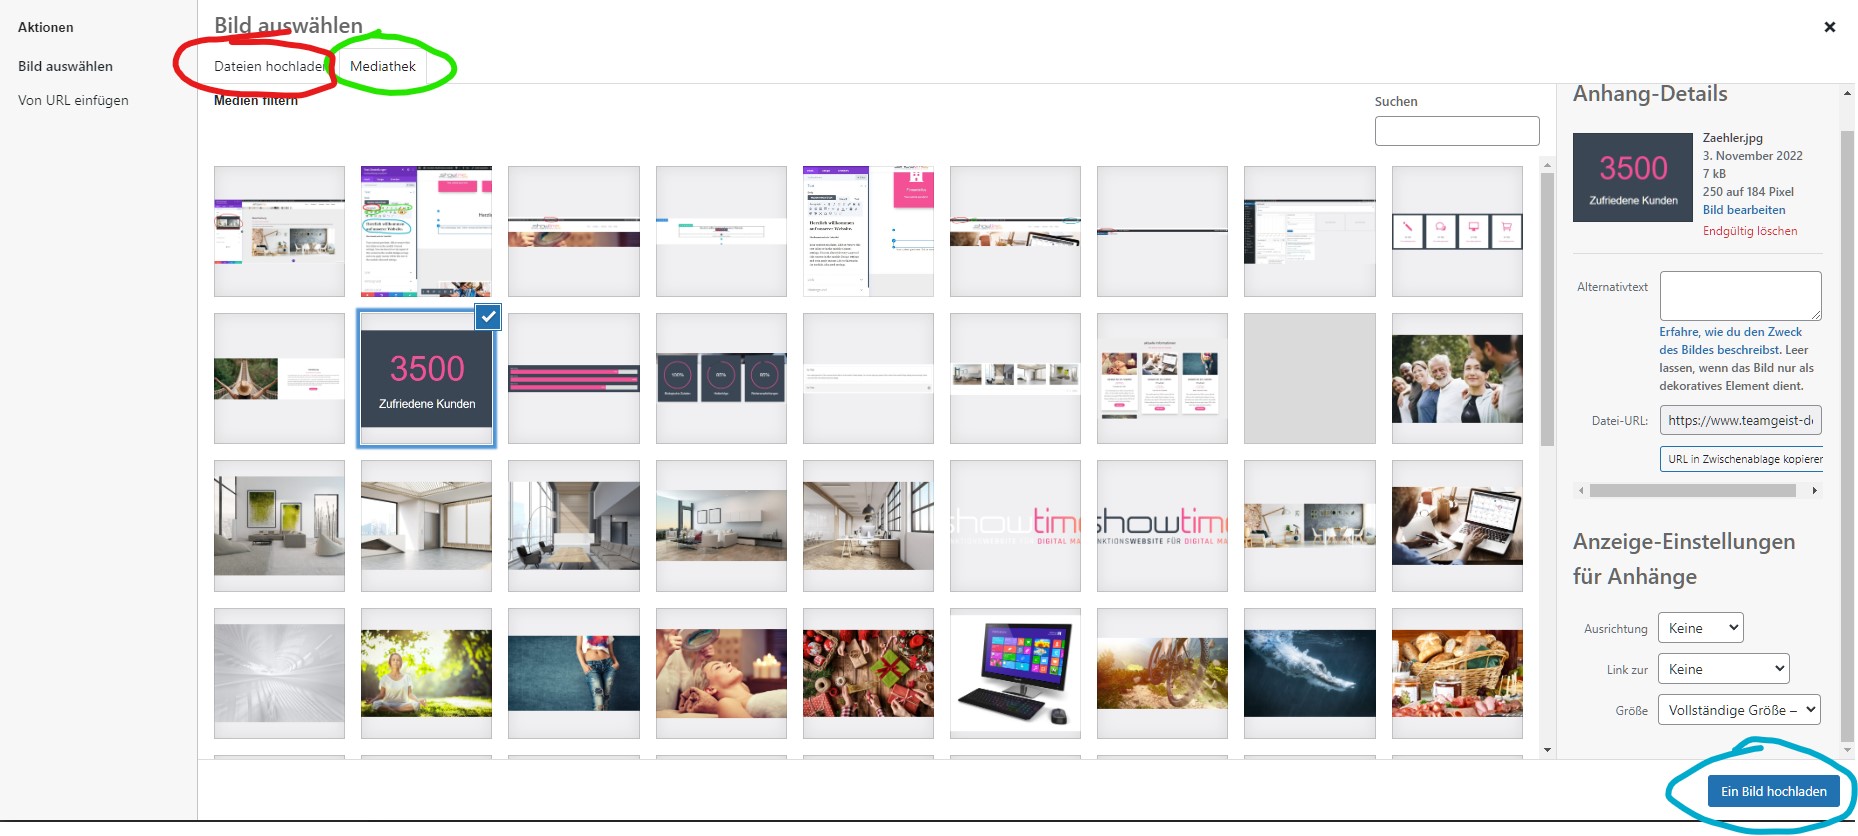This screenshot has height=836, width=1858.
Task: Select the blank gray placeholder thumbnail
Action: pos(1310,378)
